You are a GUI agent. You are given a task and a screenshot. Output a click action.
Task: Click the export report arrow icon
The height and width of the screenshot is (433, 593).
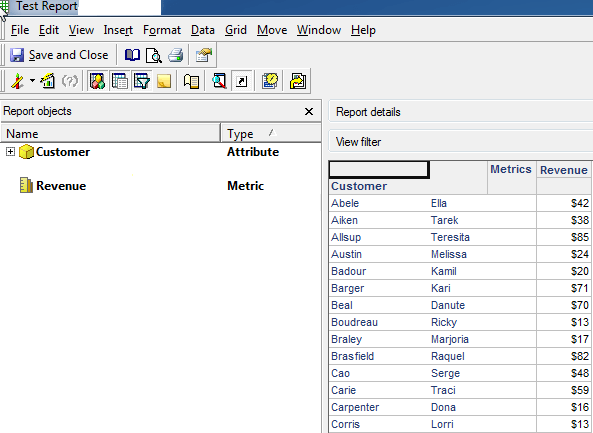tap(298, 81)
